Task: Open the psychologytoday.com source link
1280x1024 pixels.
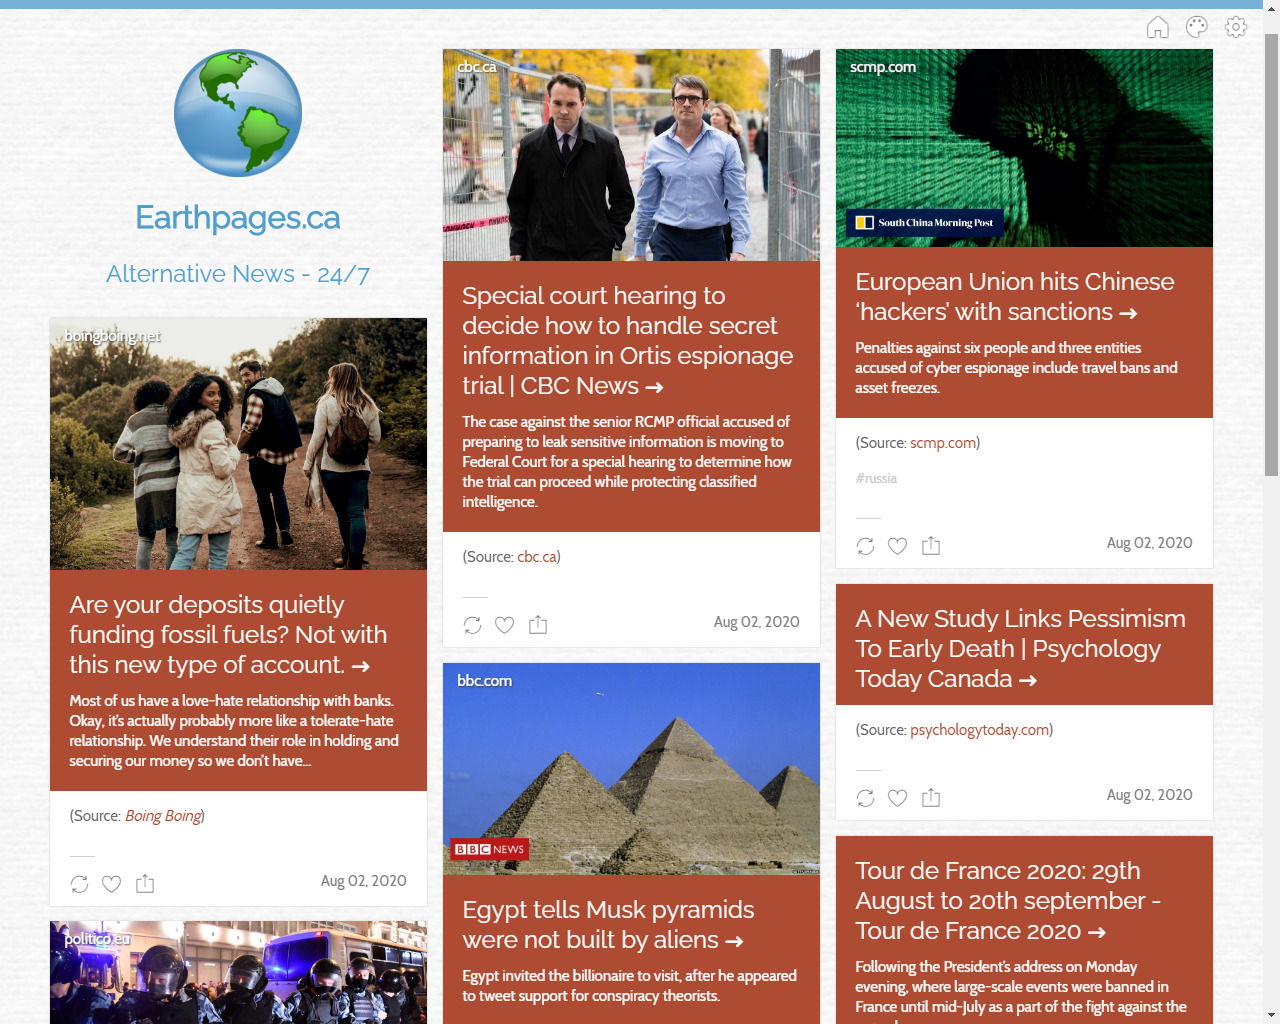Action: [979, 730]
